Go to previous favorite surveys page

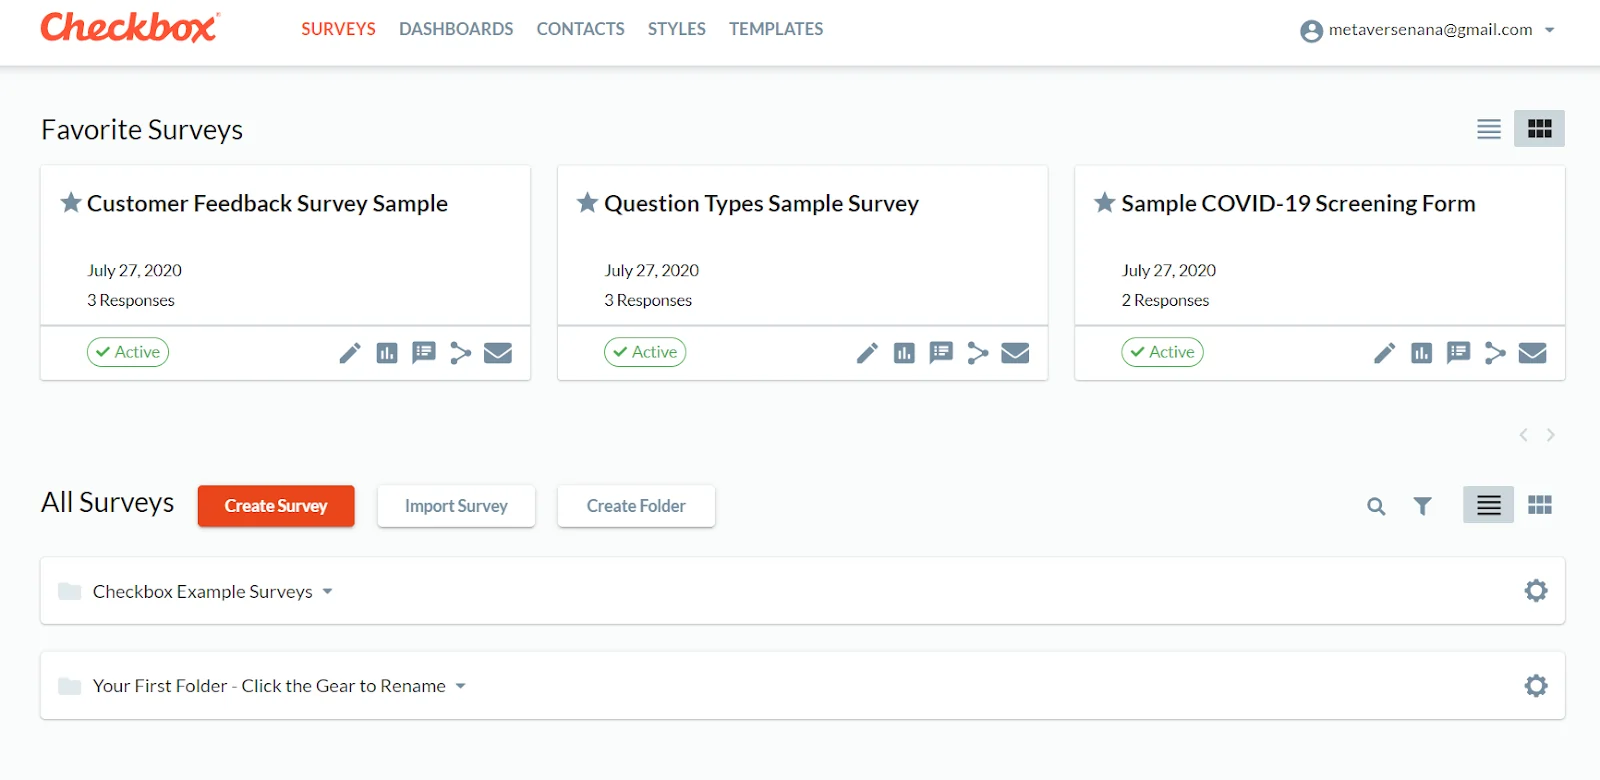[1523, 435]
